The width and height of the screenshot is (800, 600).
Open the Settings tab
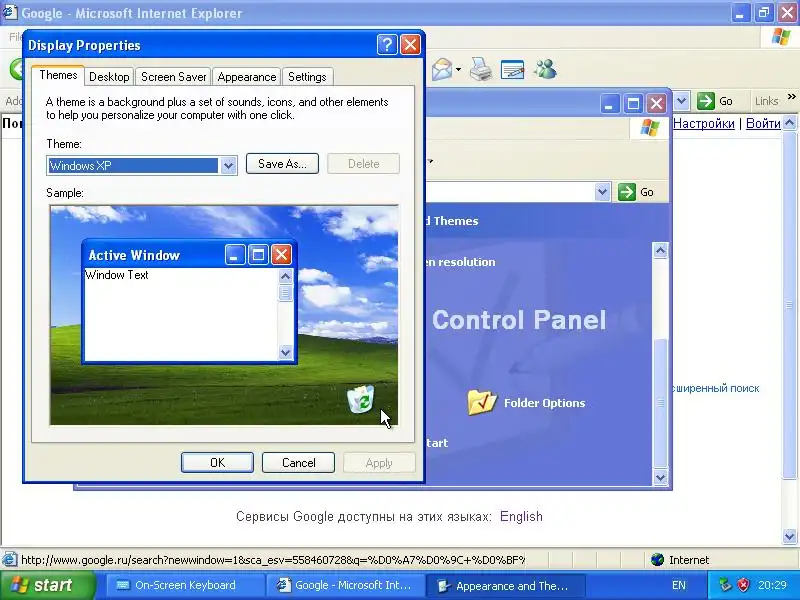(x=307, y=77)
